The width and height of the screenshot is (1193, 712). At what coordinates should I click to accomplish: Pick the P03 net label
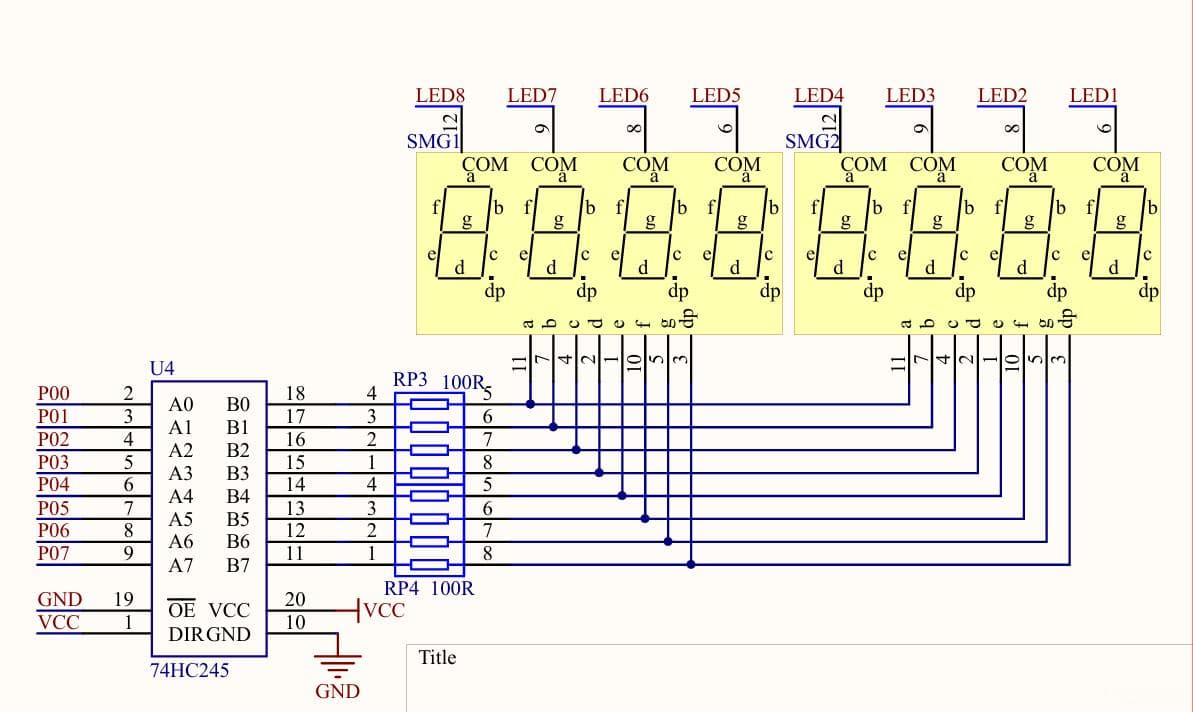53,462
